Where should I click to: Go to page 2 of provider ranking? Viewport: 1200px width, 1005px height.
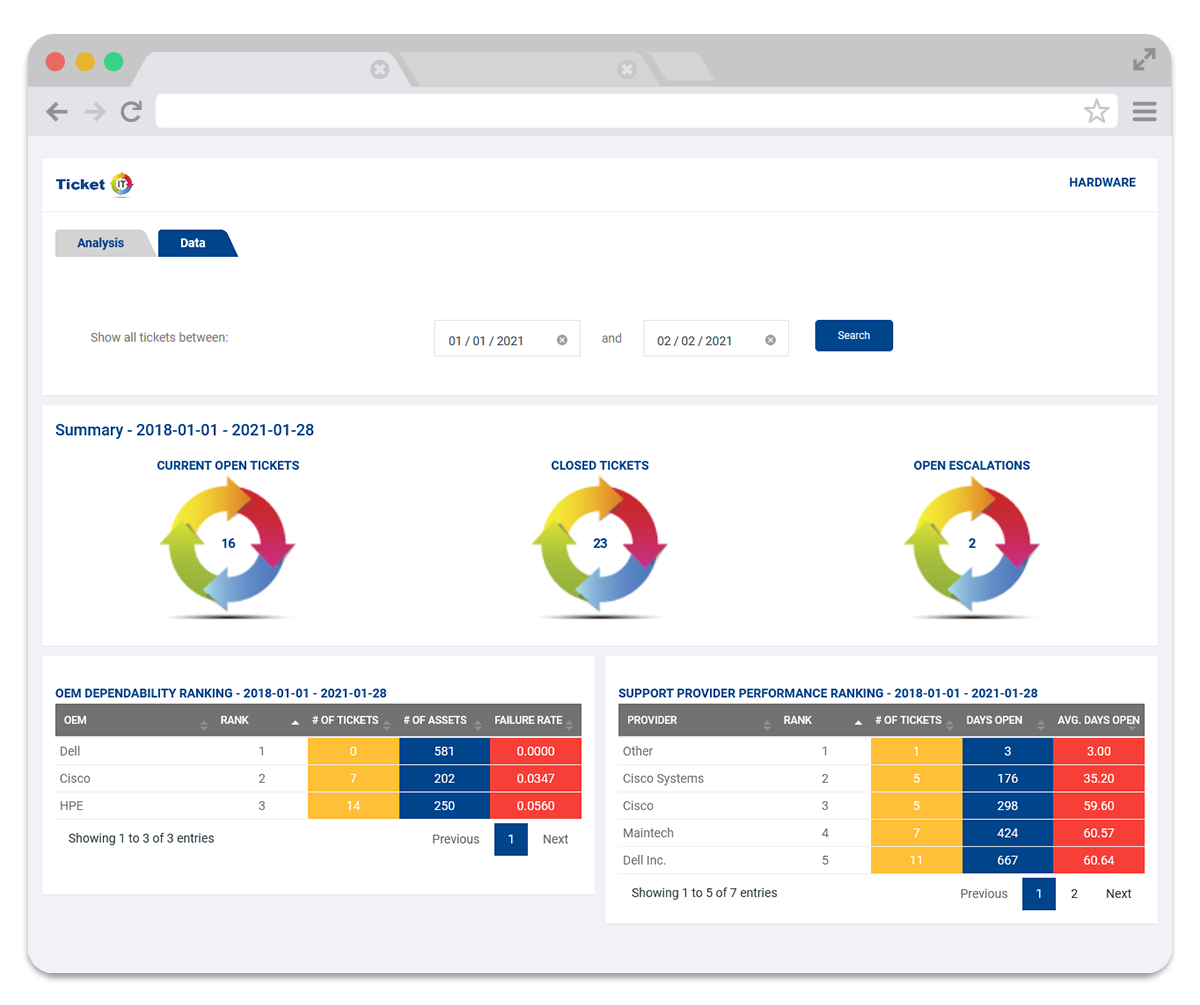pos(1074,894)
